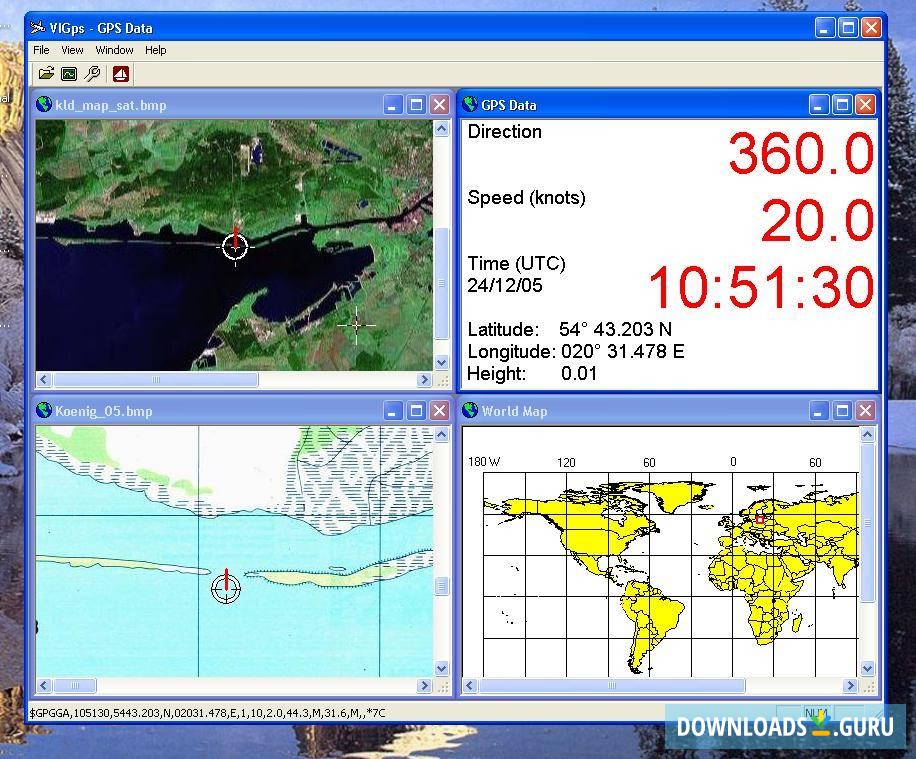Screen dimensions: 916x759
Task: Open the View menu
Action: (72, 50)
